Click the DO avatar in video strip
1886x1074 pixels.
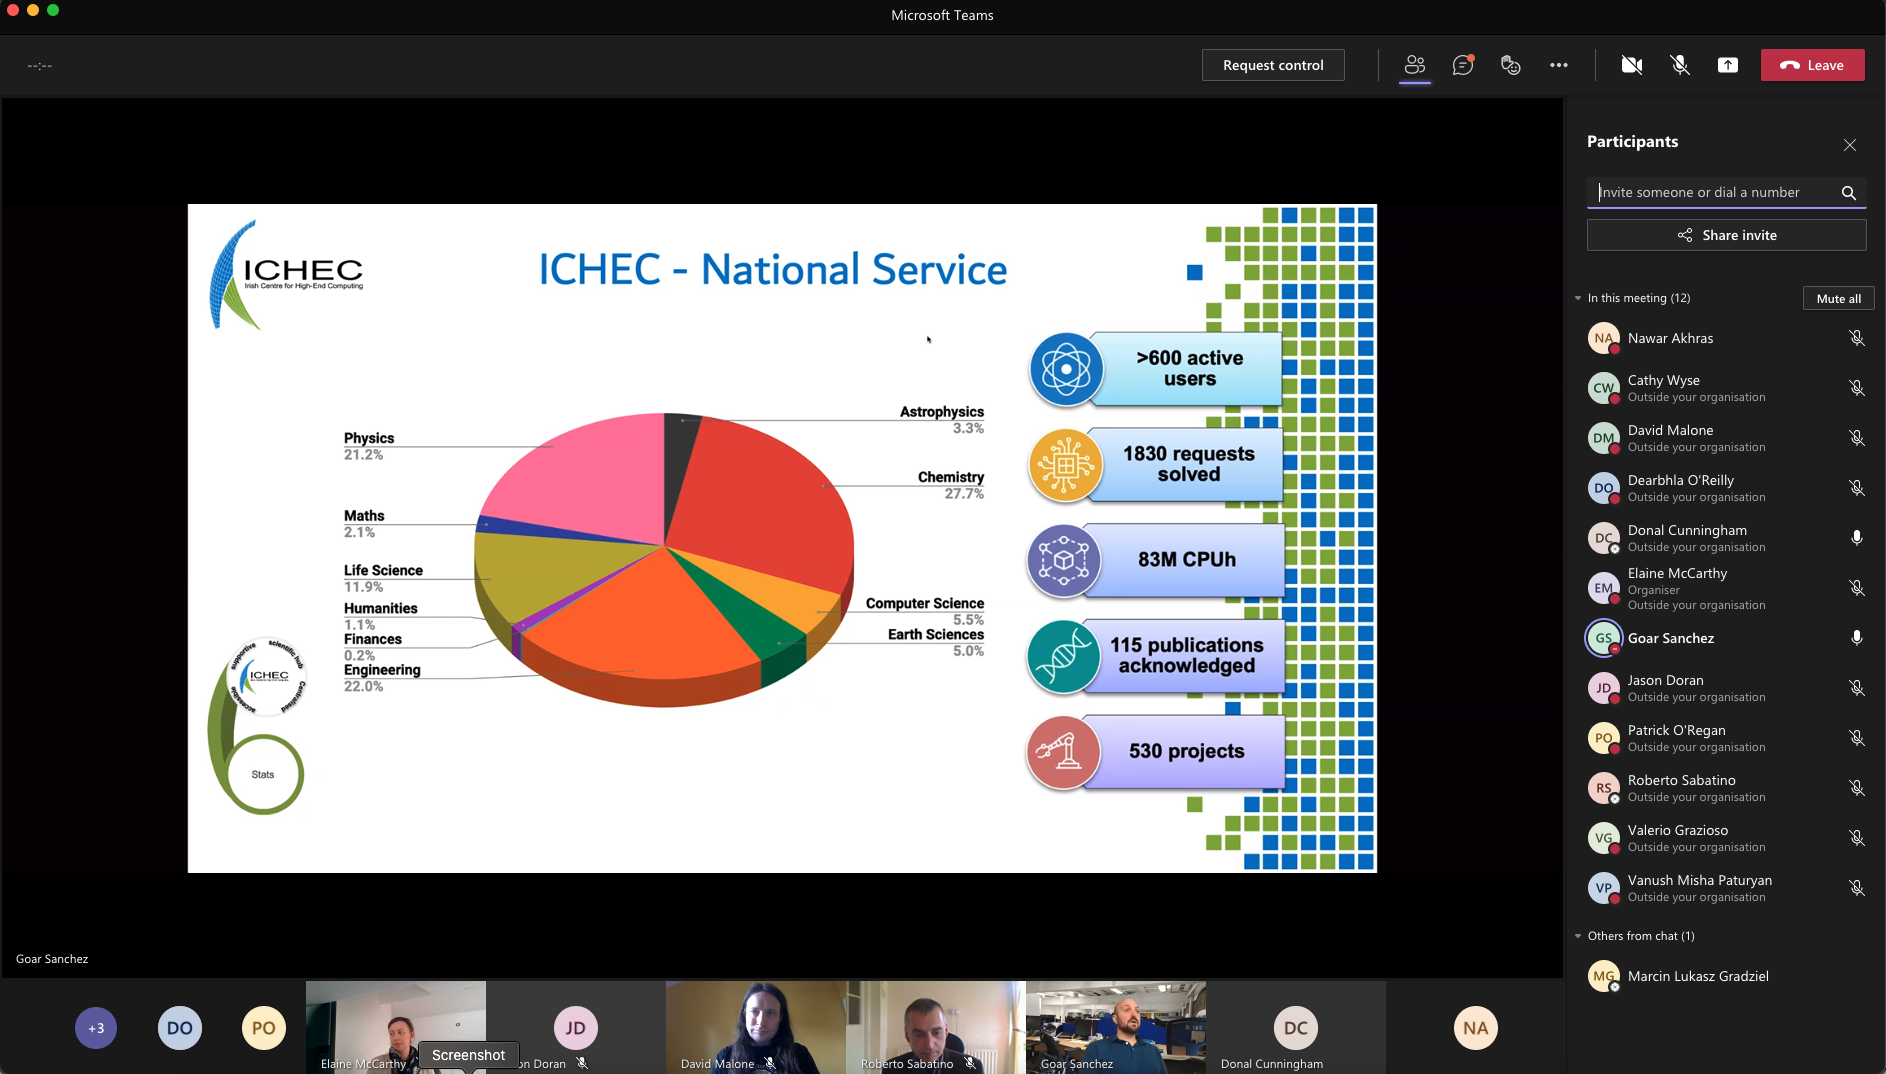180,1028
